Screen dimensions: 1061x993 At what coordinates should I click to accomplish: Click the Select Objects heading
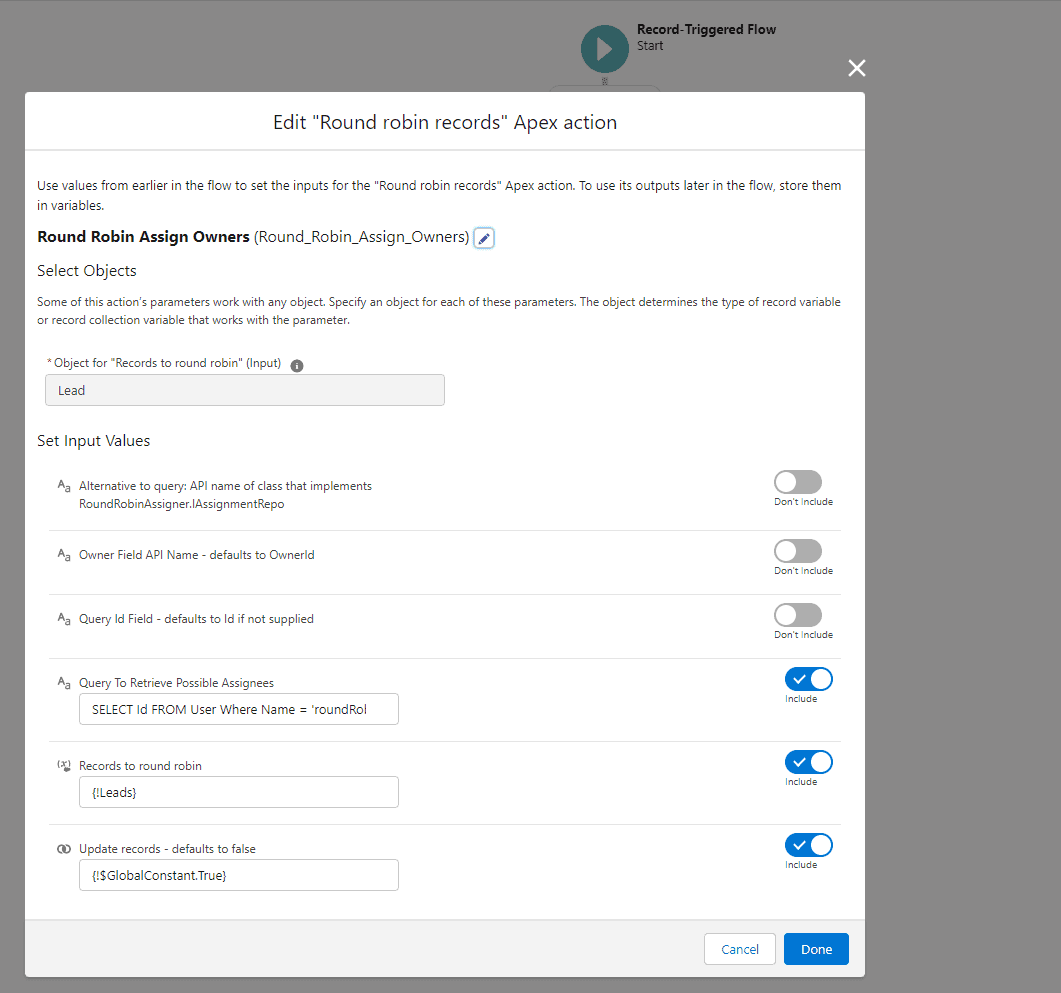coord(87,271)
